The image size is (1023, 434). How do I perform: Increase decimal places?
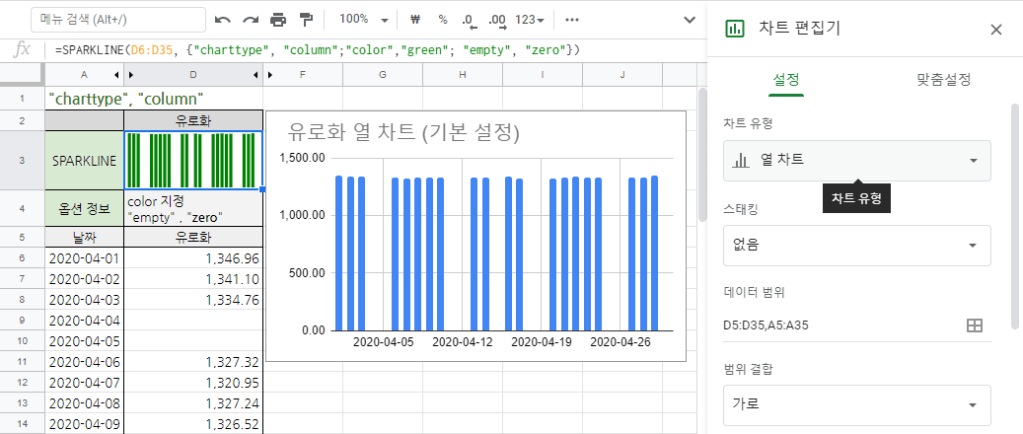(496, 20)
